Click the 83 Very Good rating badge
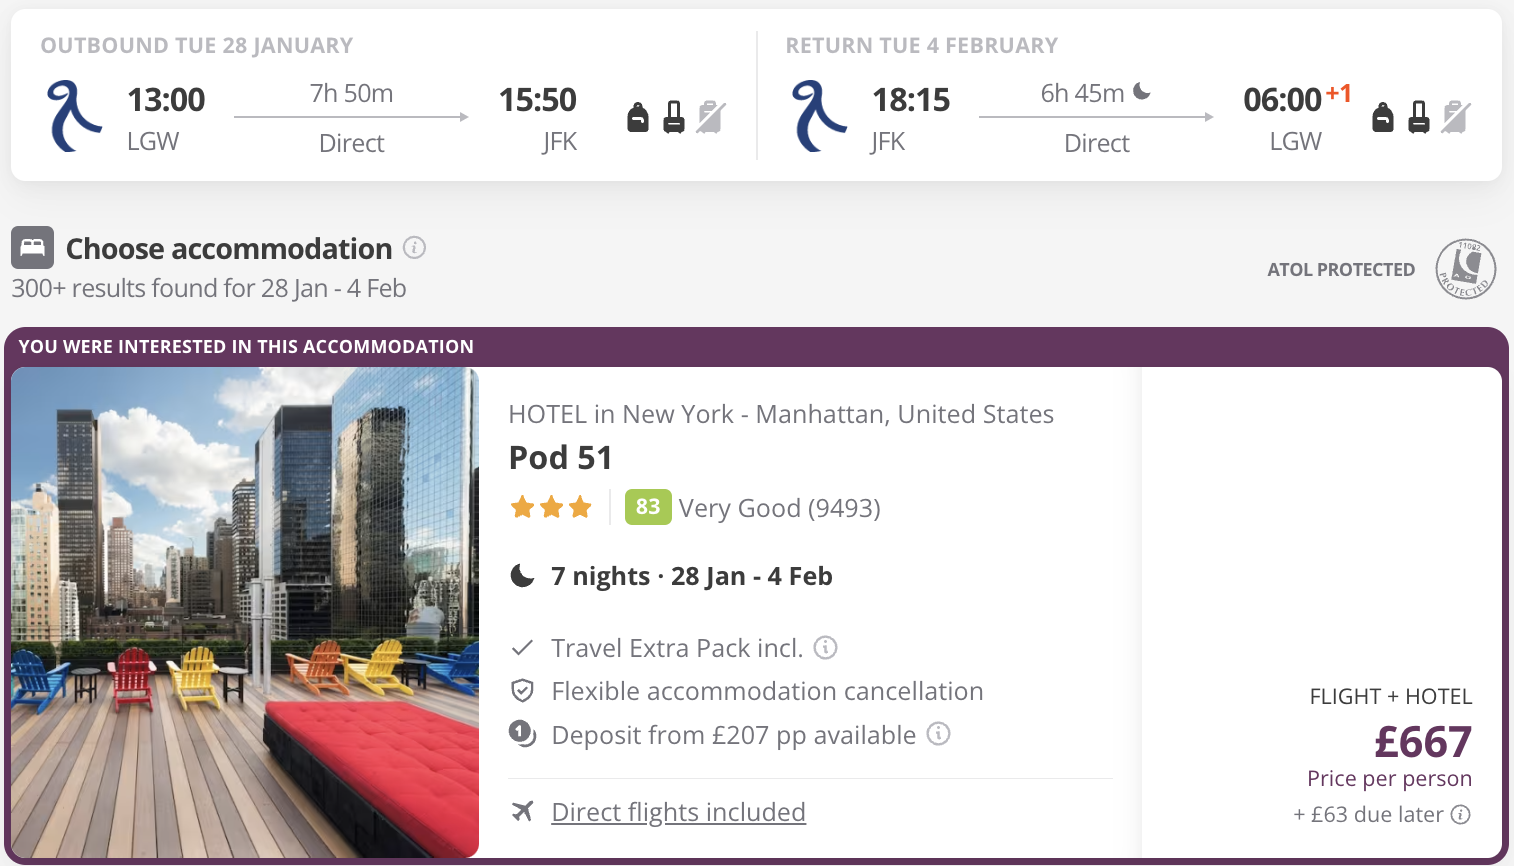This screenshot has height=866, width=1514. [x=647, y=507]
